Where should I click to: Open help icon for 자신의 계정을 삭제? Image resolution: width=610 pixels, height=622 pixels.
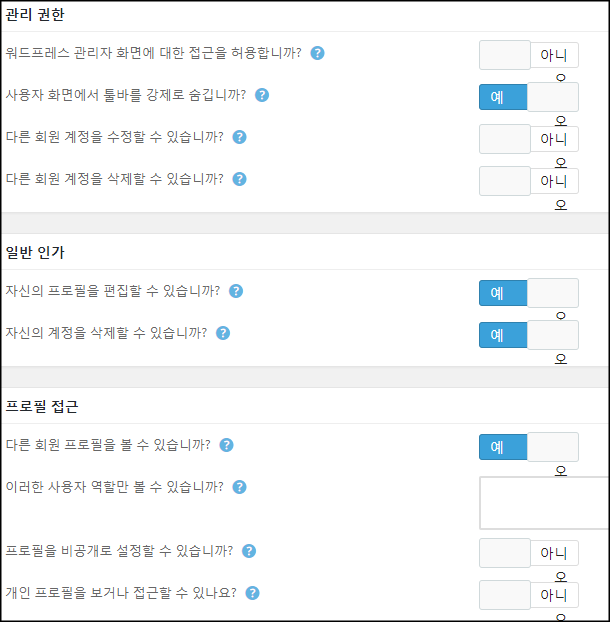[x=223, y=333]
